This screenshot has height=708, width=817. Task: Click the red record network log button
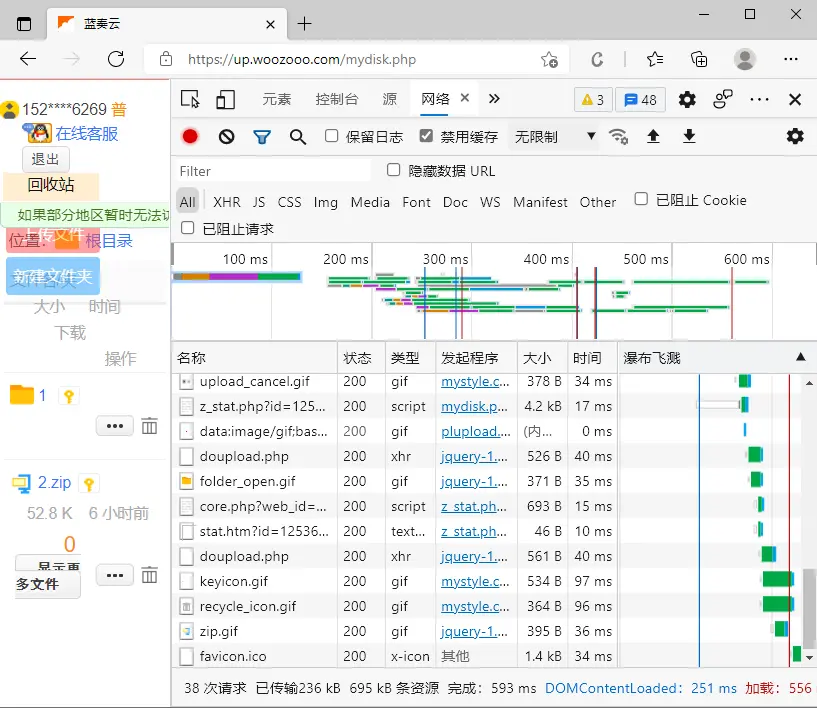pyautogui.click(x=190, y=136)
